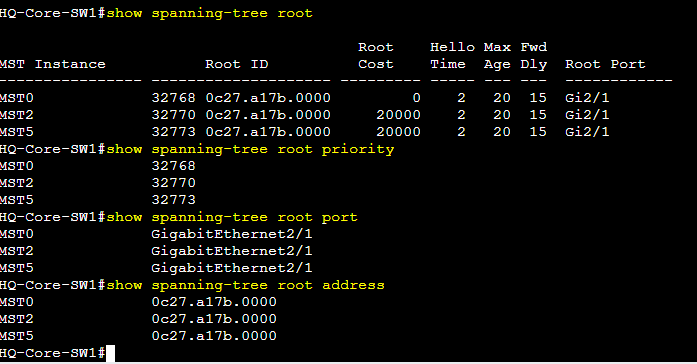Image resolution: width=697 pixels, height=364 pixels.
Task: Select 0c27.a17b.0000 on the MST0 root address line
Action: pyautogui.click(x=214, y=302)
